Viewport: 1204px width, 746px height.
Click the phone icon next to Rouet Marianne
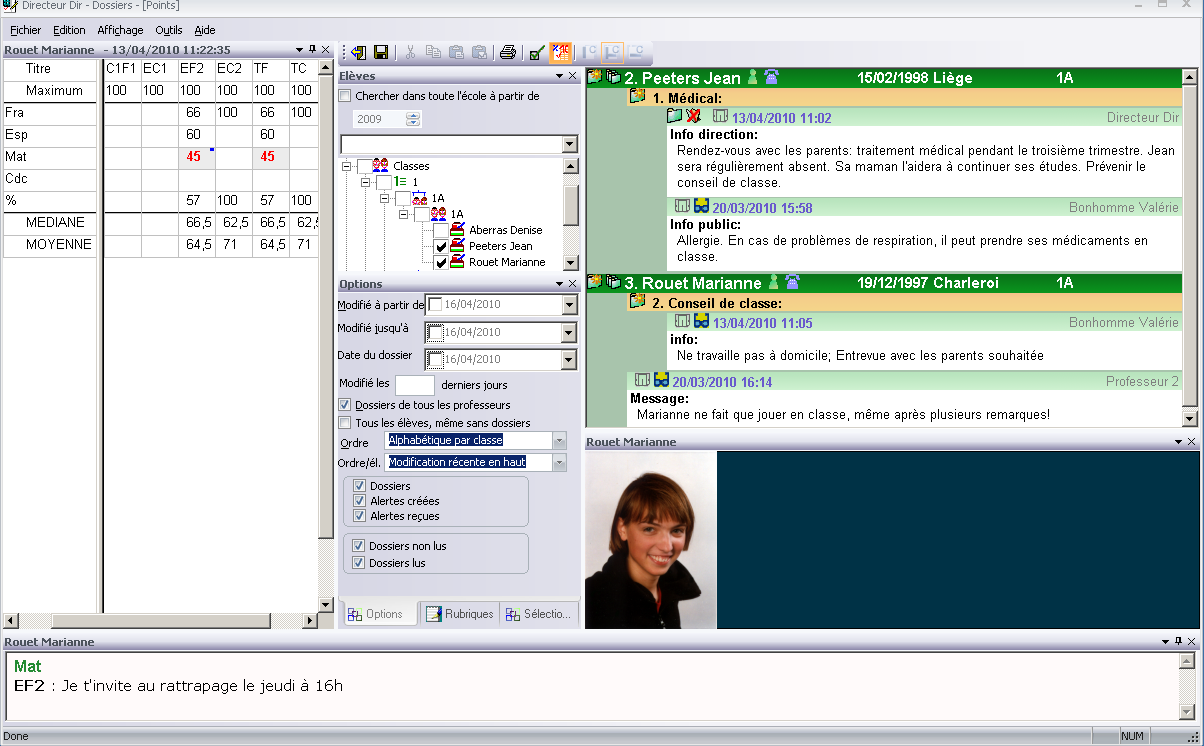point(792,282)
